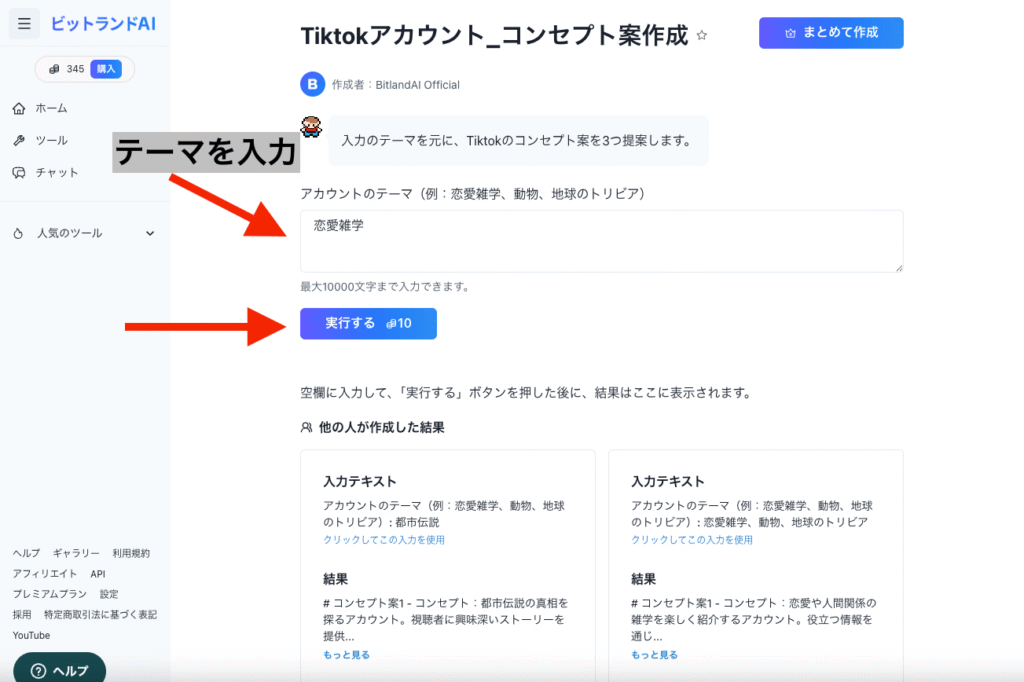The width and height of the screenshot is (1024, 682).
Task: Open the API footer link
Action: pyautogui.click(x=98, y=574)
